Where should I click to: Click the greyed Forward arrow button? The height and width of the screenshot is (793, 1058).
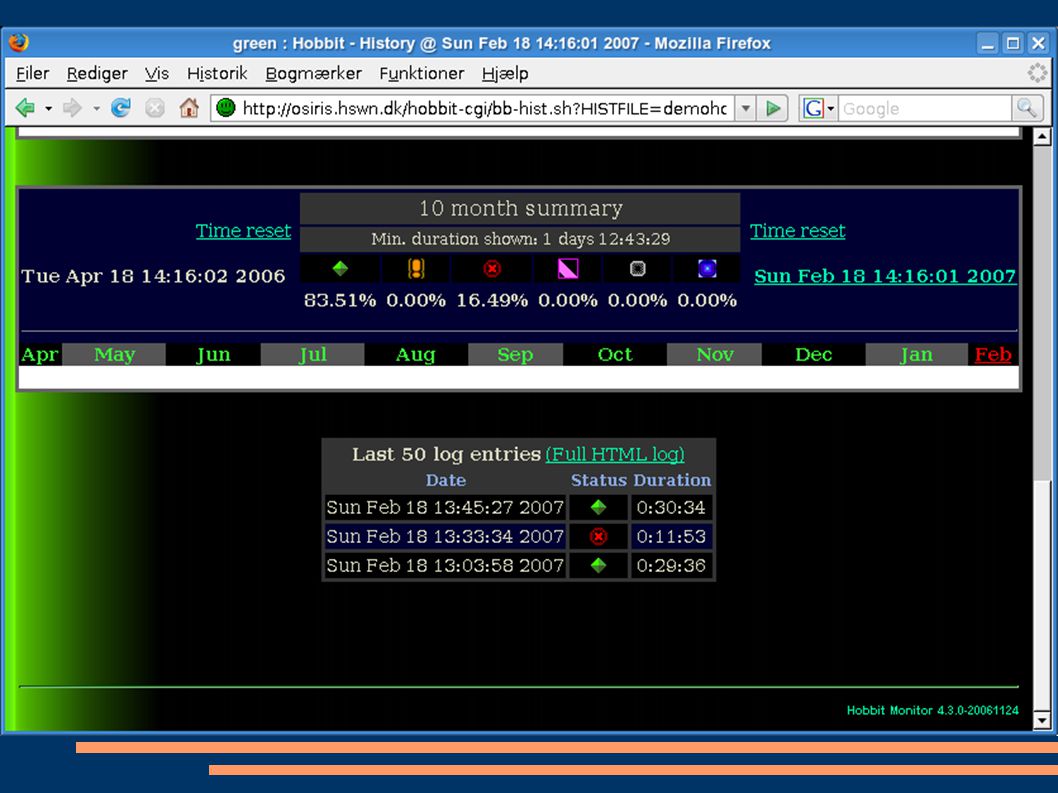coord(72,108)
